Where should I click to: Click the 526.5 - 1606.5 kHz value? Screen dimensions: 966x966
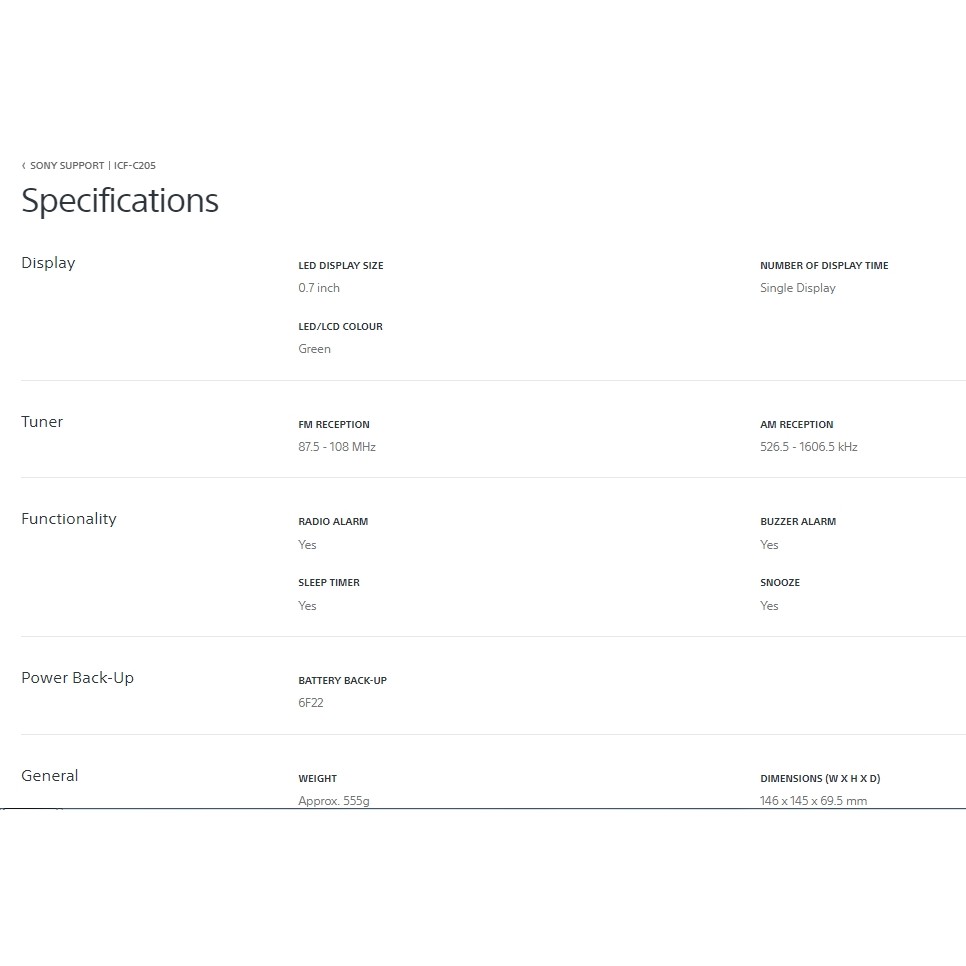808,447
